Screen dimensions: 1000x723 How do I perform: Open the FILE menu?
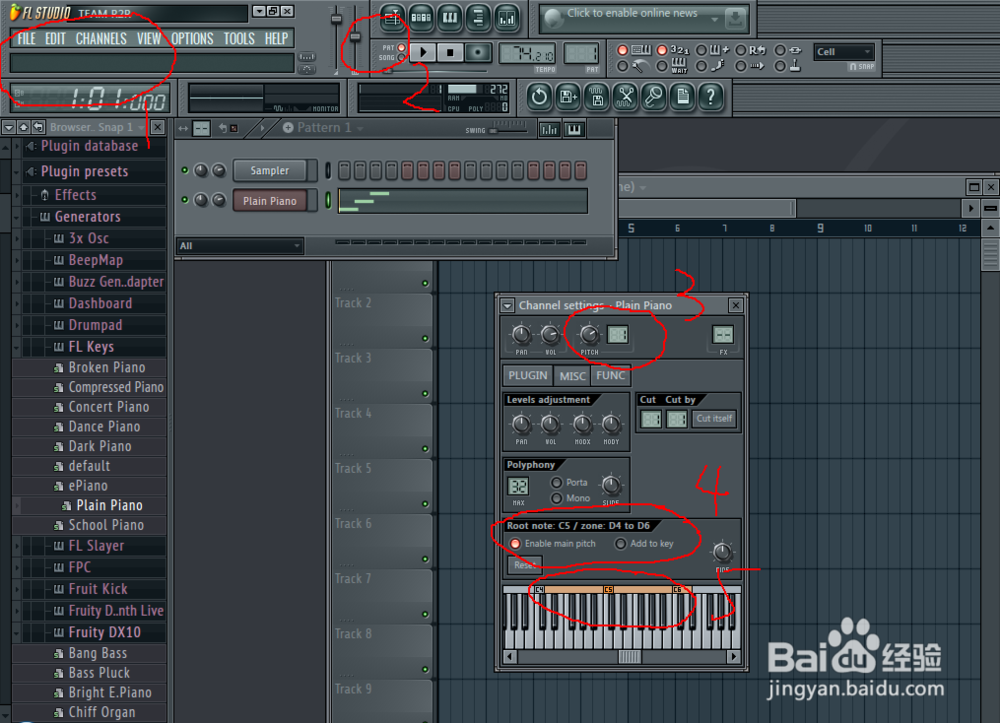(x=27, y=39)
